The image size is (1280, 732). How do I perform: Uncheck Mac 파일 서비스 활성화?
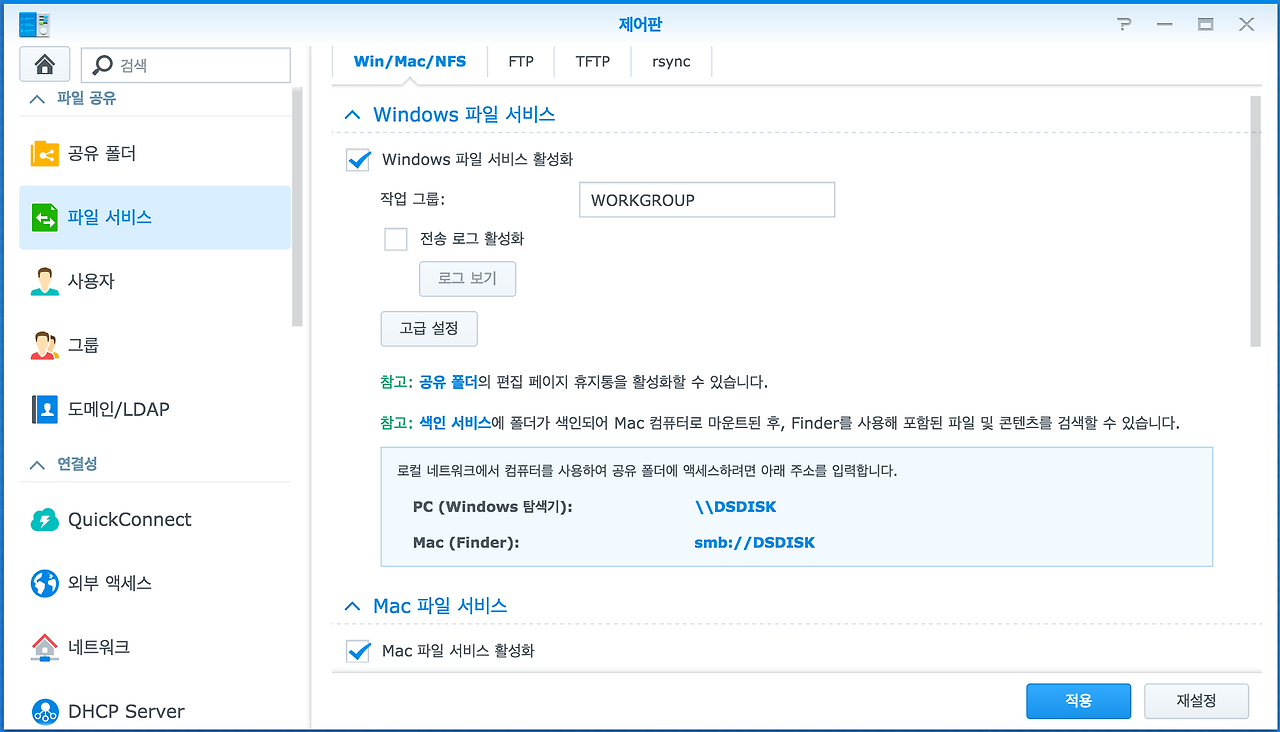357,650
